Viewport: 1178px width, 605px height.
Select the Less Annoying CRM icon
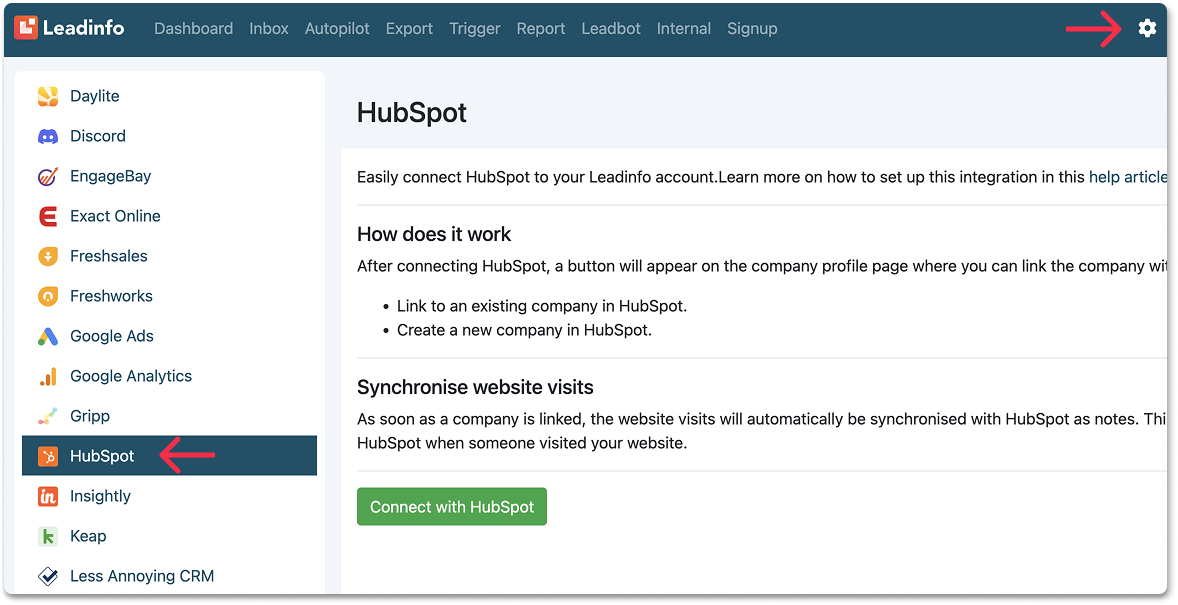48,576
